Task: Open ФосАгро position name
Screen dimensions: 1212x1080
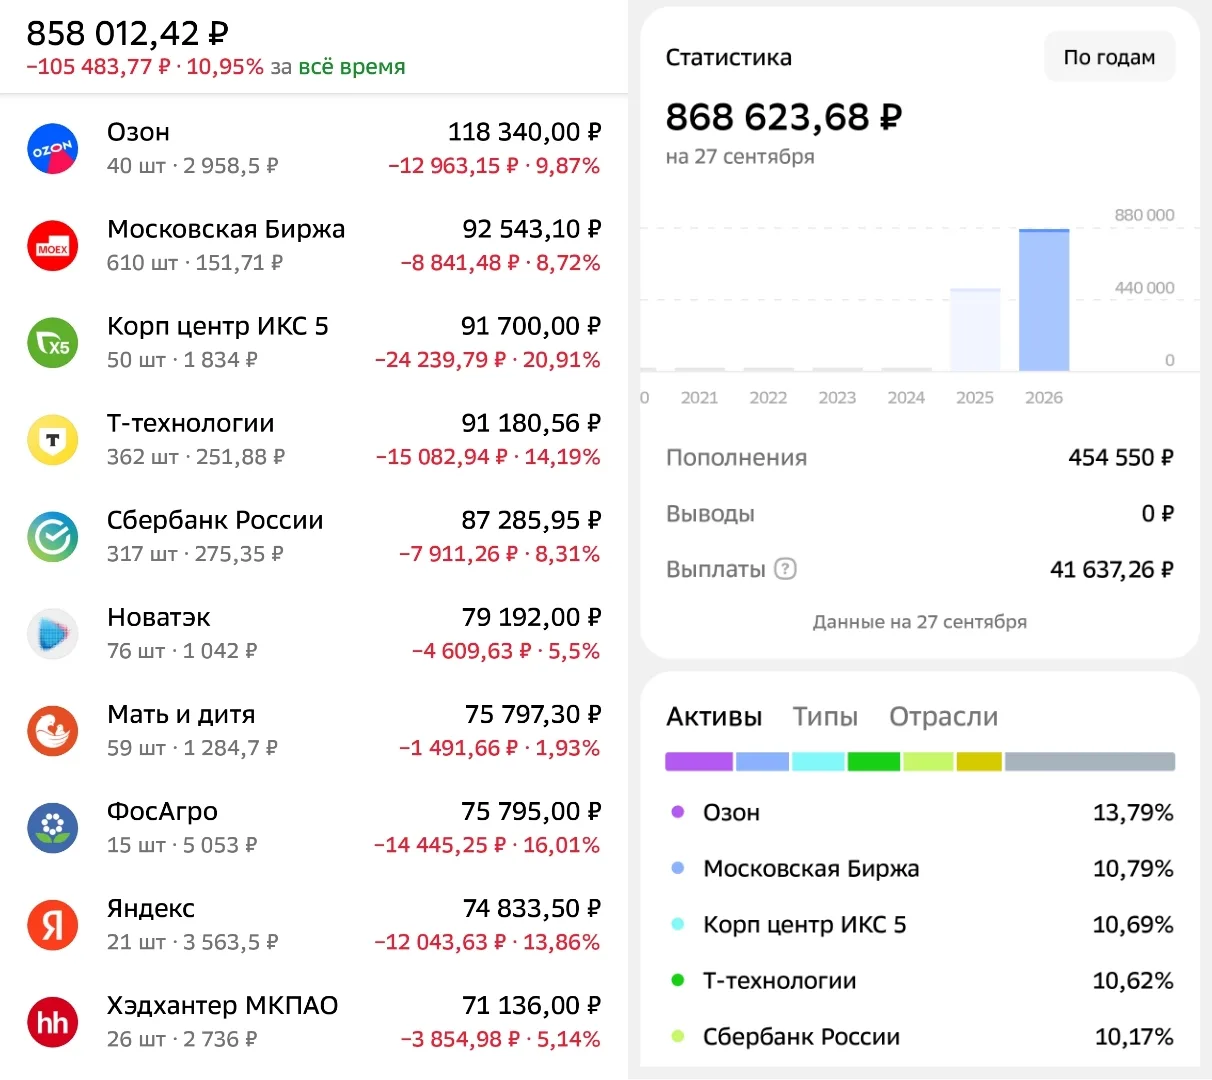Action: pos(162,811)
